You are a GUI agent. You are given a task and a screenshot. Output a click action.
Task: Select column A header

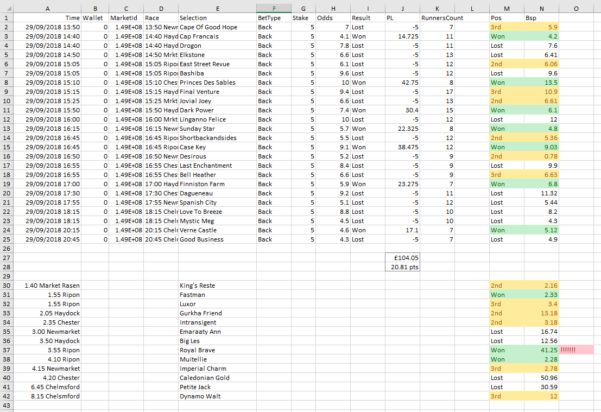[x=47, y=8]
